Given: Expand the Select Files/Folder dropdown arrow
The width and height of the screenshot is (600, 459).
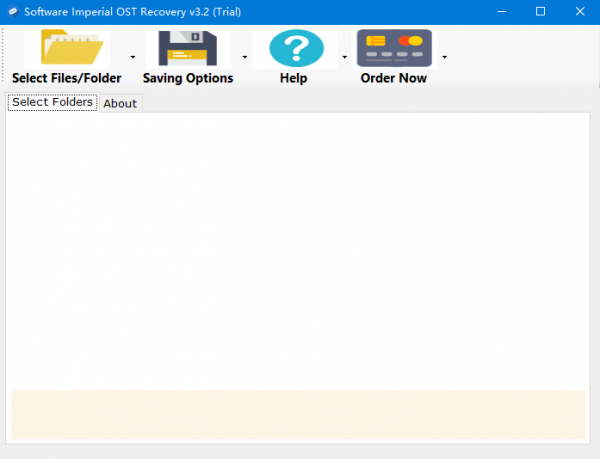Looking at the screenshot, I should 133,57.
